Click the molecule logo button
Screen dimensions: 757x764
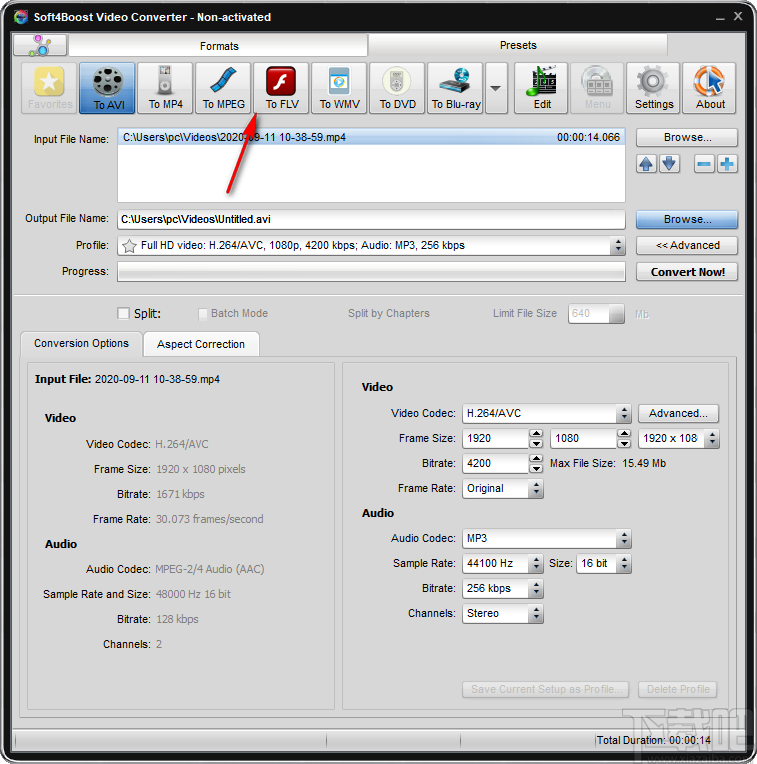tap(40, 45)
